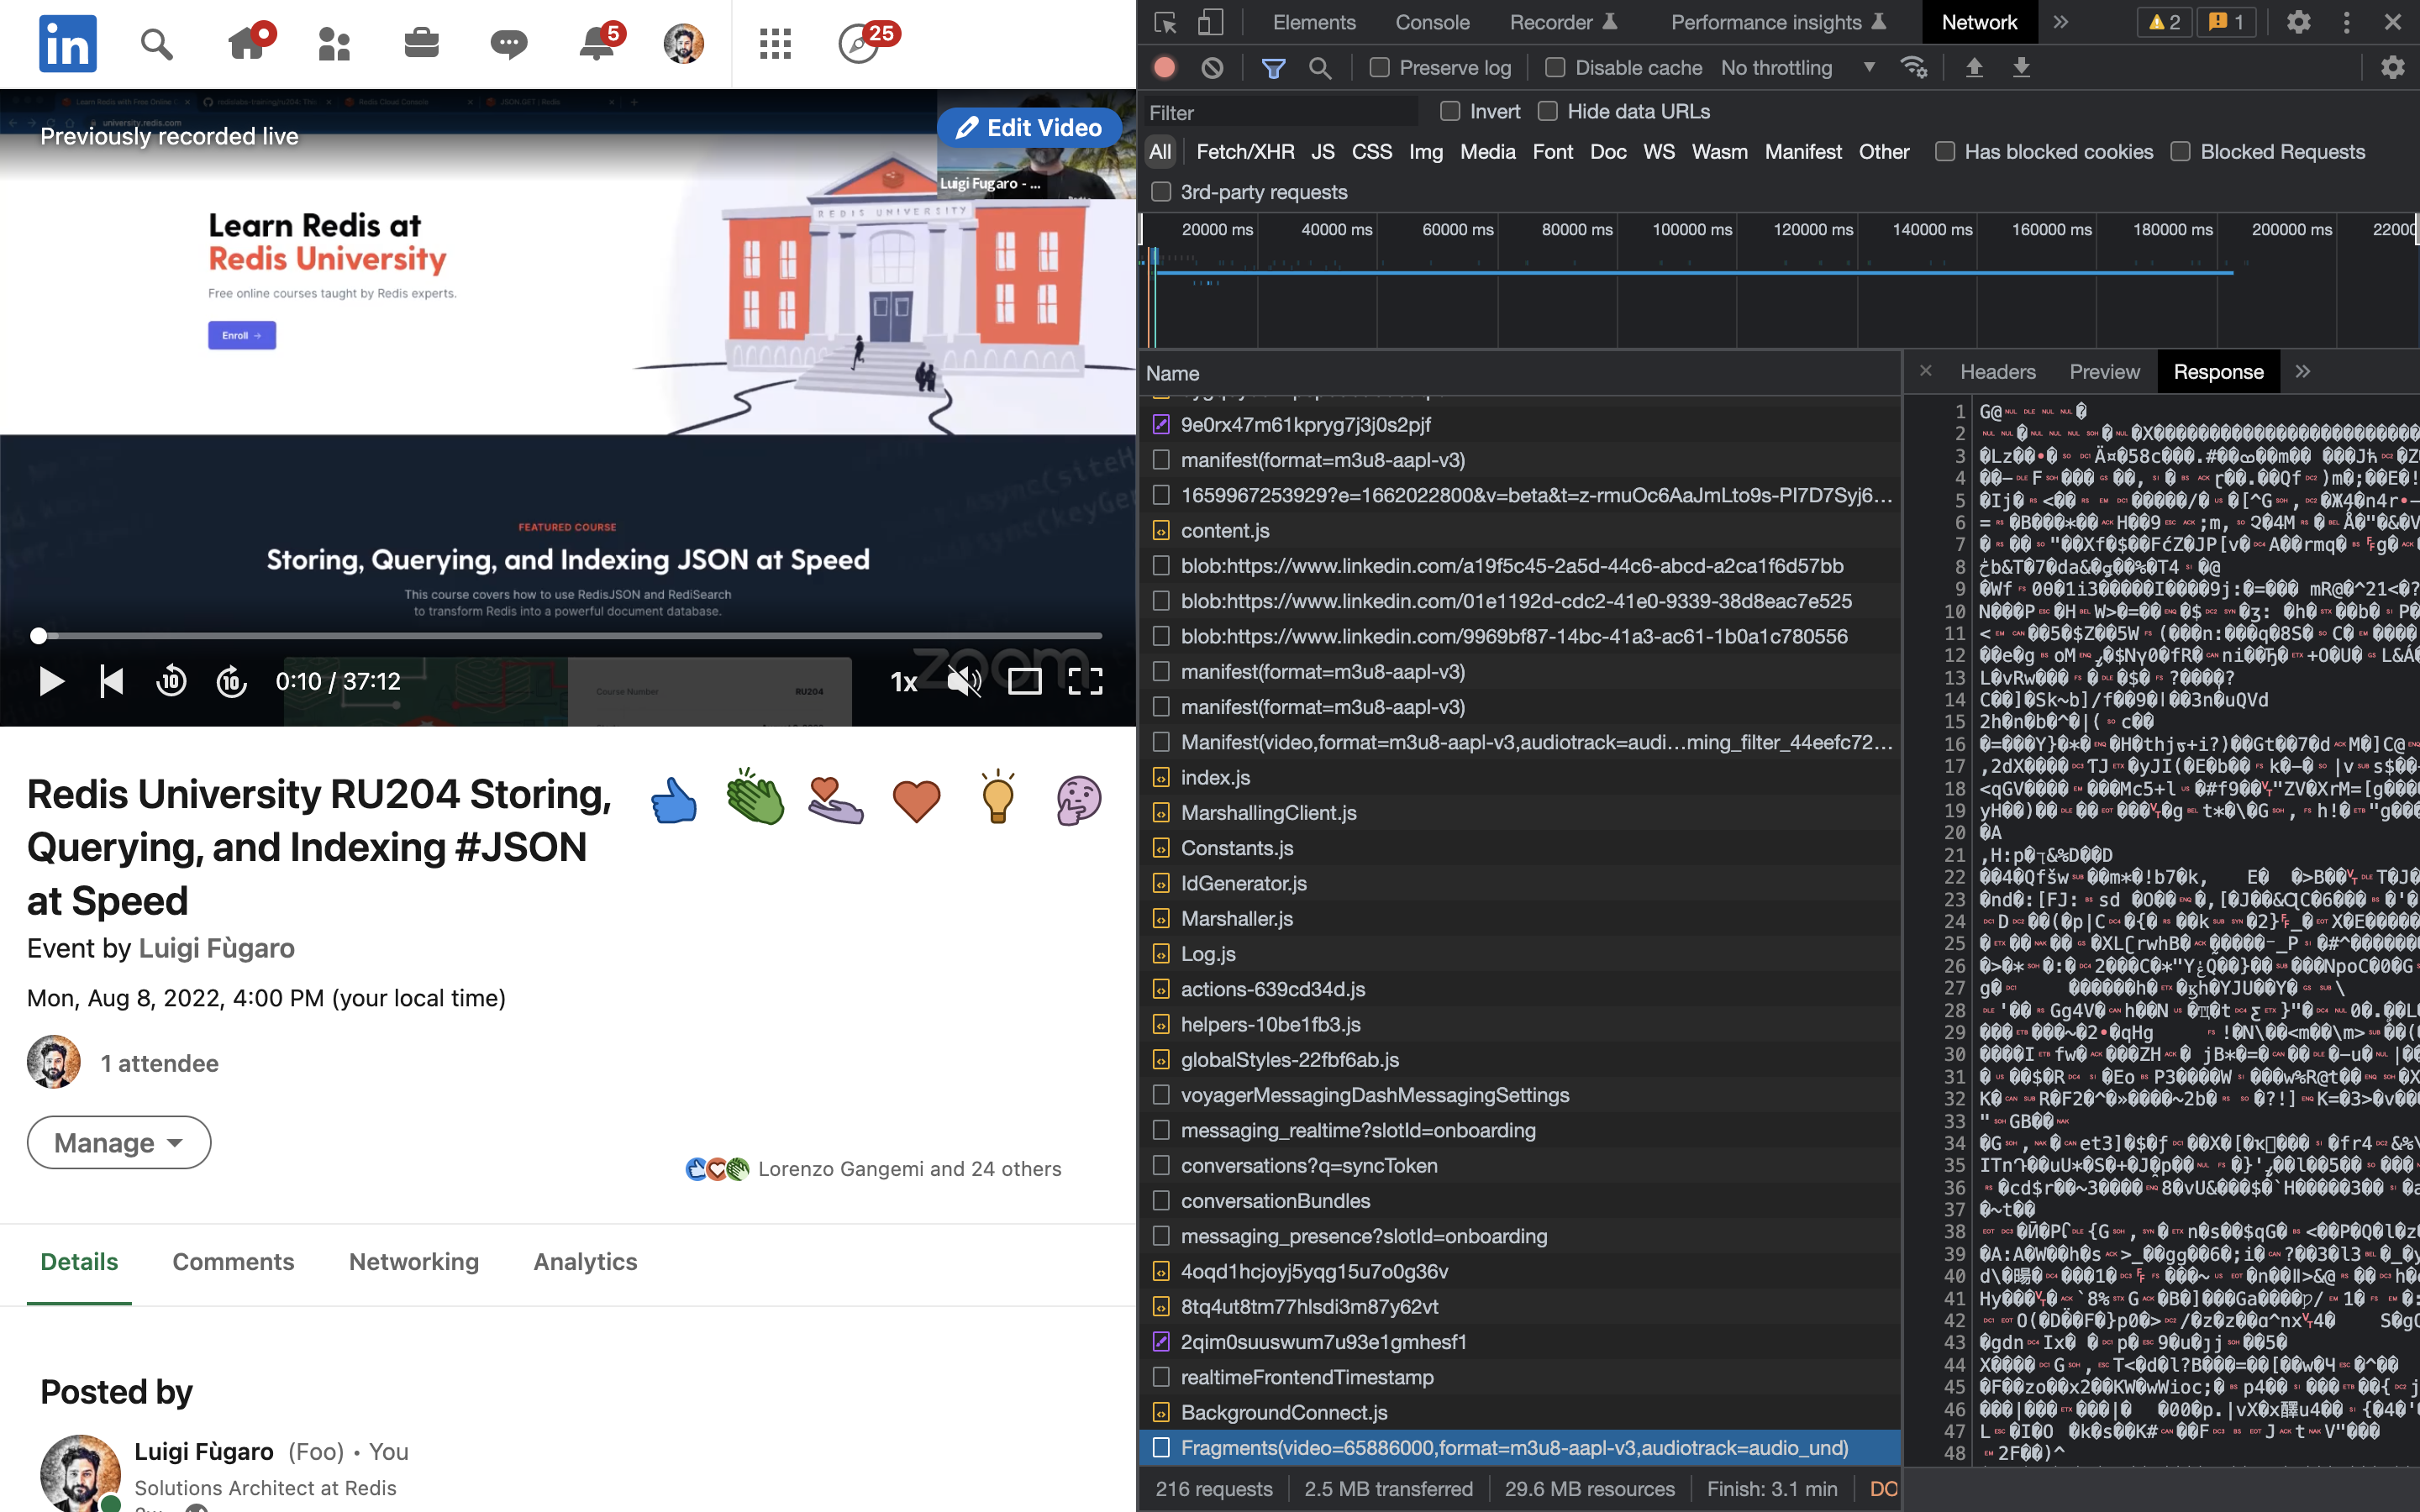The width and height of the screenshot is (2420, 1512).
Task: Stop recording network log
Action: point(1164,68)
